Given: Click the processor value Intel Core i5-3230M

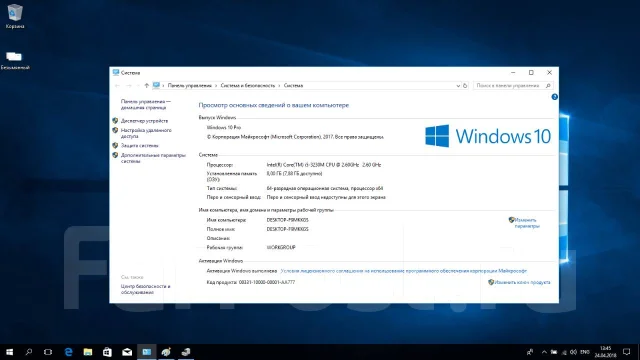Looking at the screenshot, I should point(324,165).
